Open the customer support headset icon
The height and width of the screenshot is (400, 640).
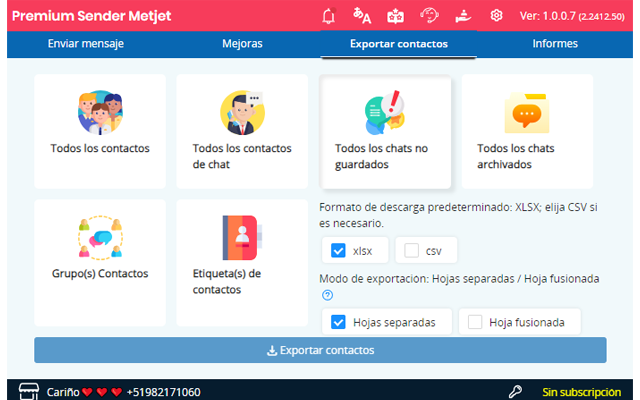429,16
